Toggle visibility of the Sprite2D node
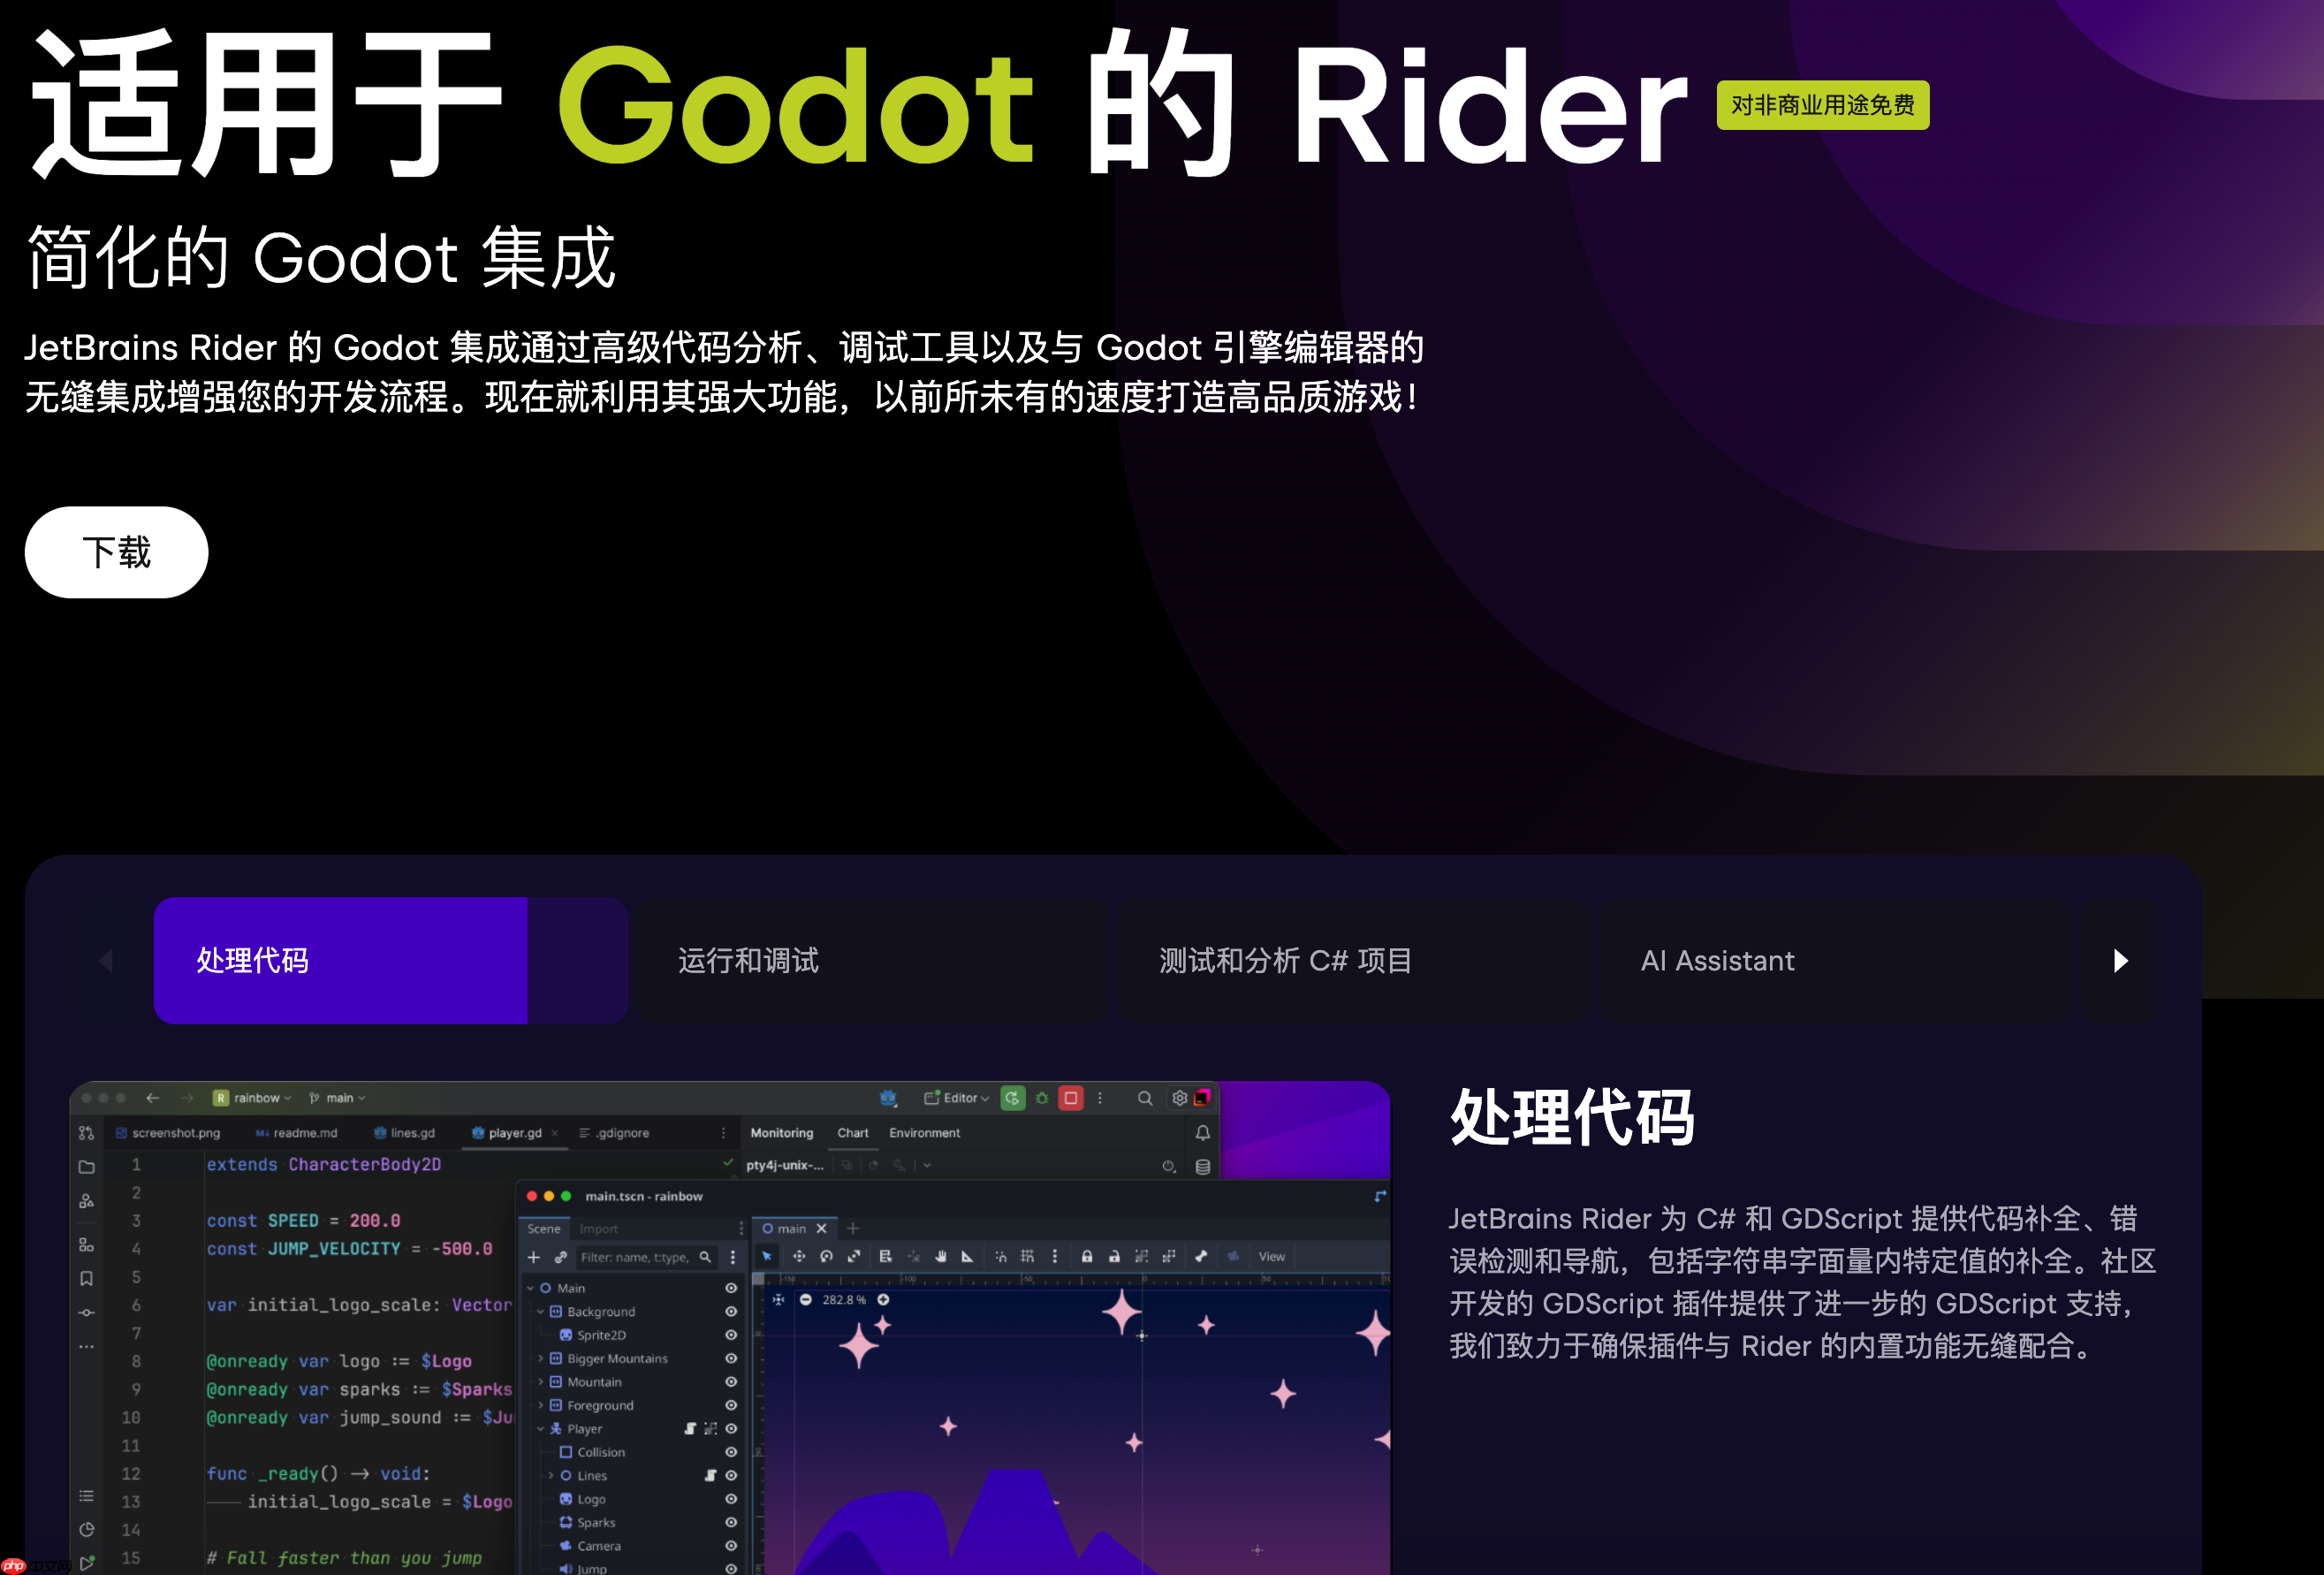 click(731, 1335)
